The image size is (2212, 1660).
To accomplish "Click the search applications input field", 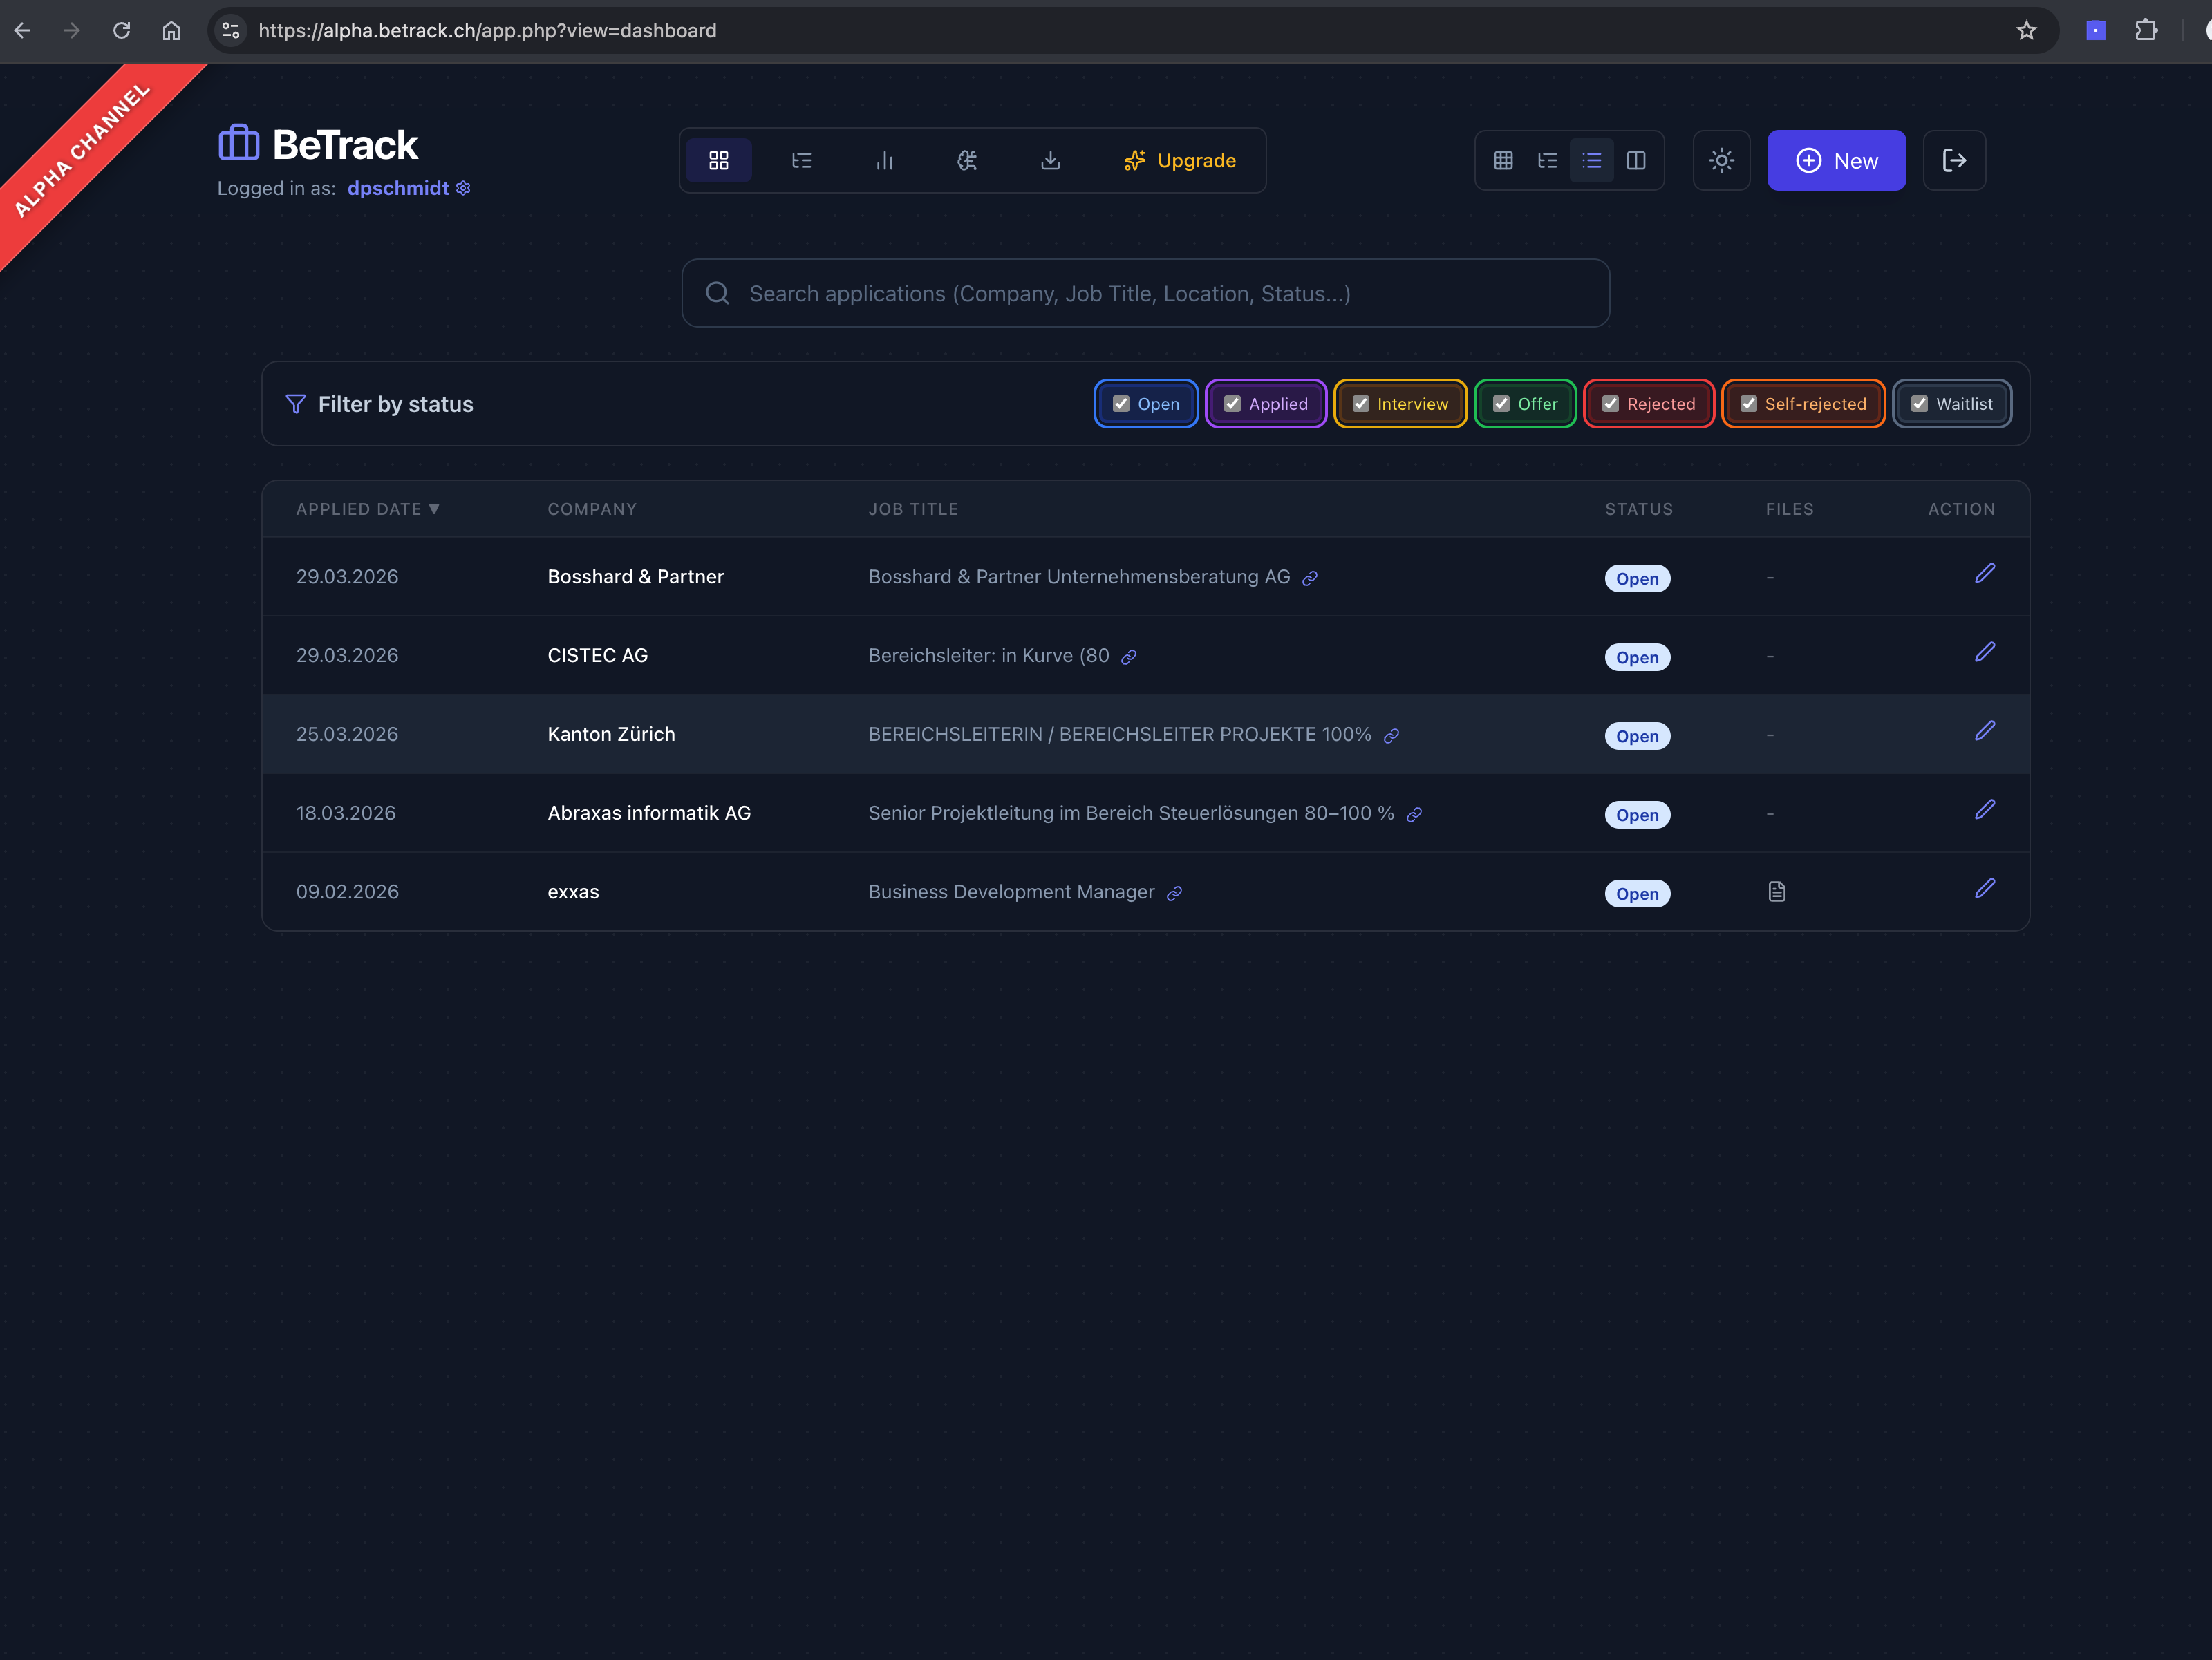I will click(1144, 293).
